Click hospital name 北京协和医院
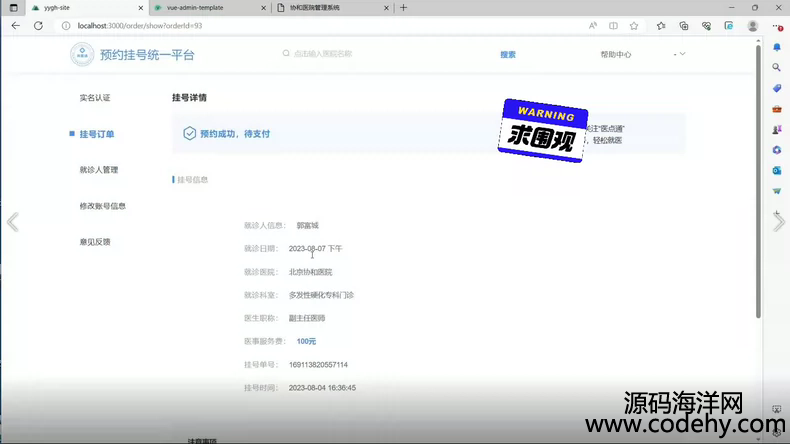Viewport: 790px width, 444px height. point(310,272)
